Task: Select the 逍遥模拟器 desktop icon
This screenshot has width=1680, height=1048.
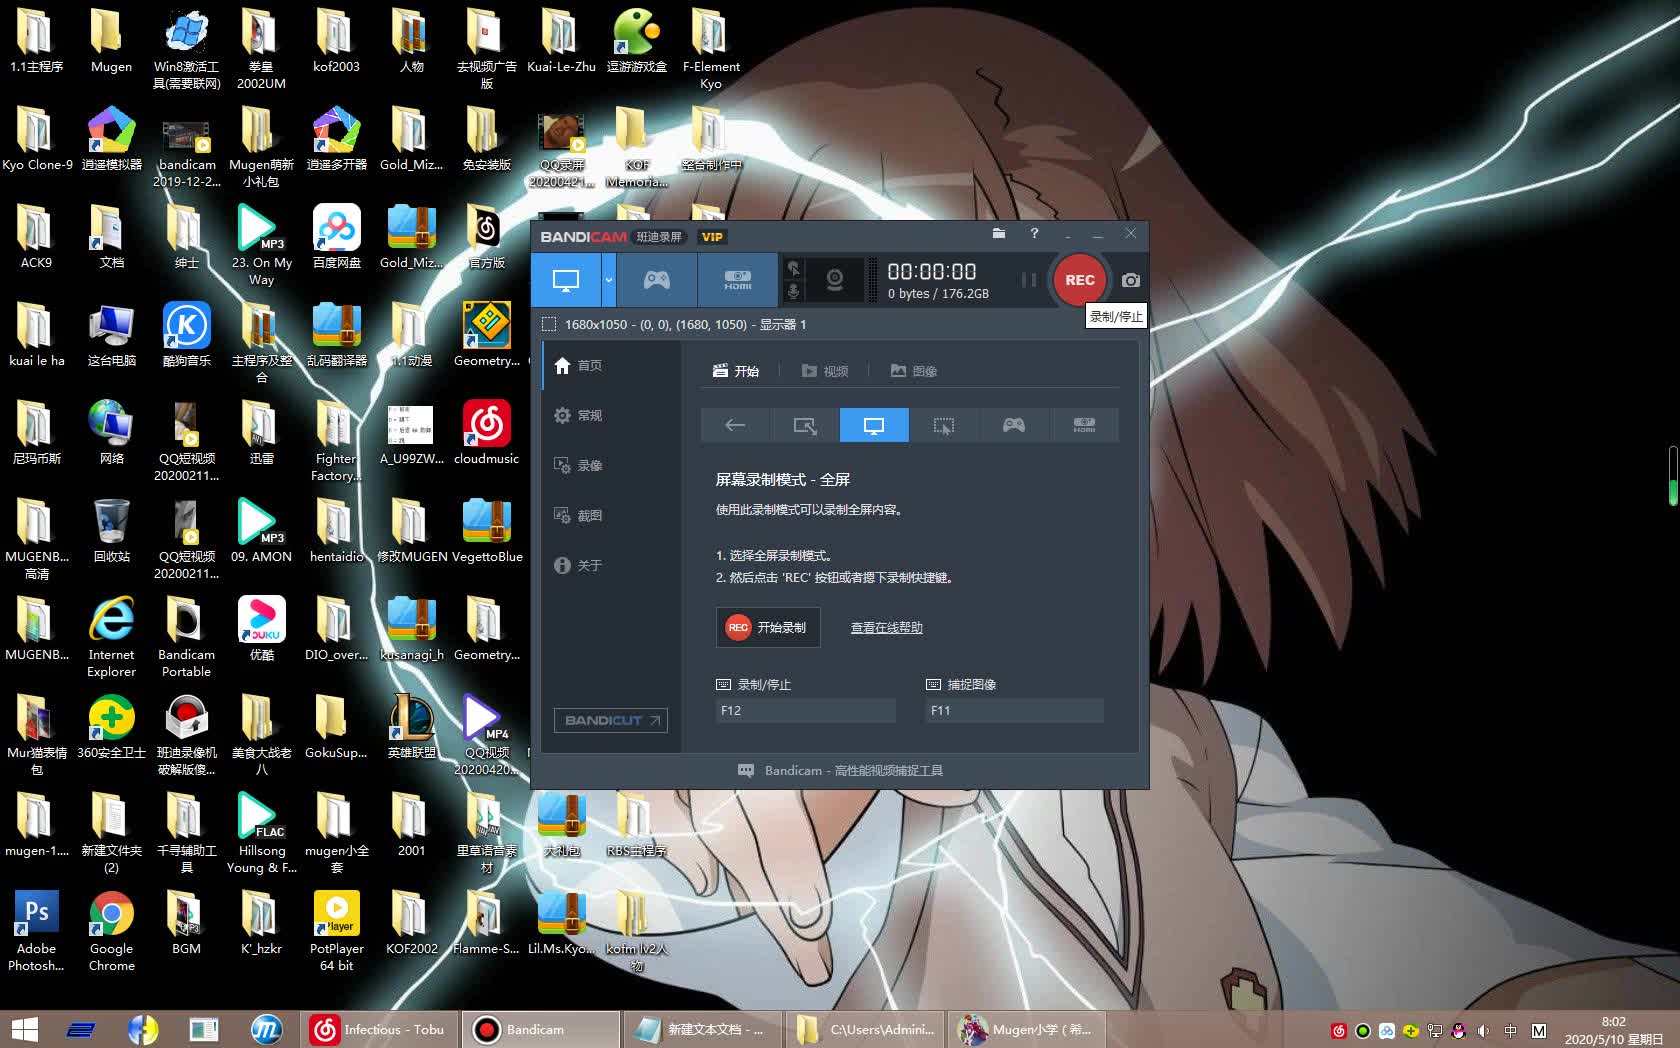Action: [x=111, y=139]
